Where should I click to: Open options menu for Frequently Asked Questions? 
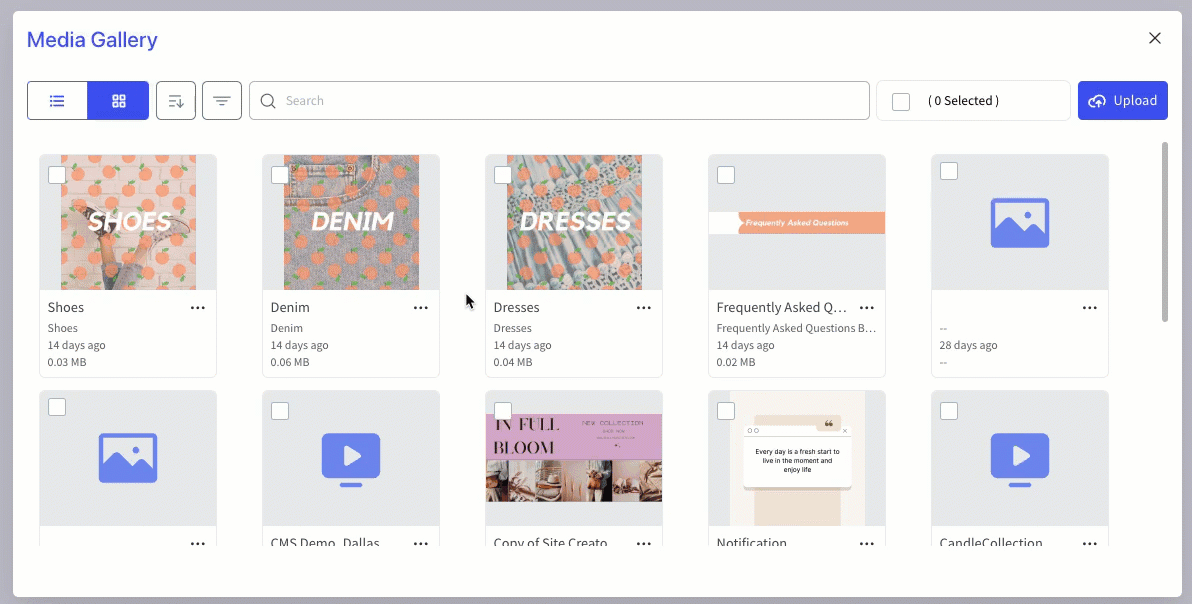pos(866,307)
